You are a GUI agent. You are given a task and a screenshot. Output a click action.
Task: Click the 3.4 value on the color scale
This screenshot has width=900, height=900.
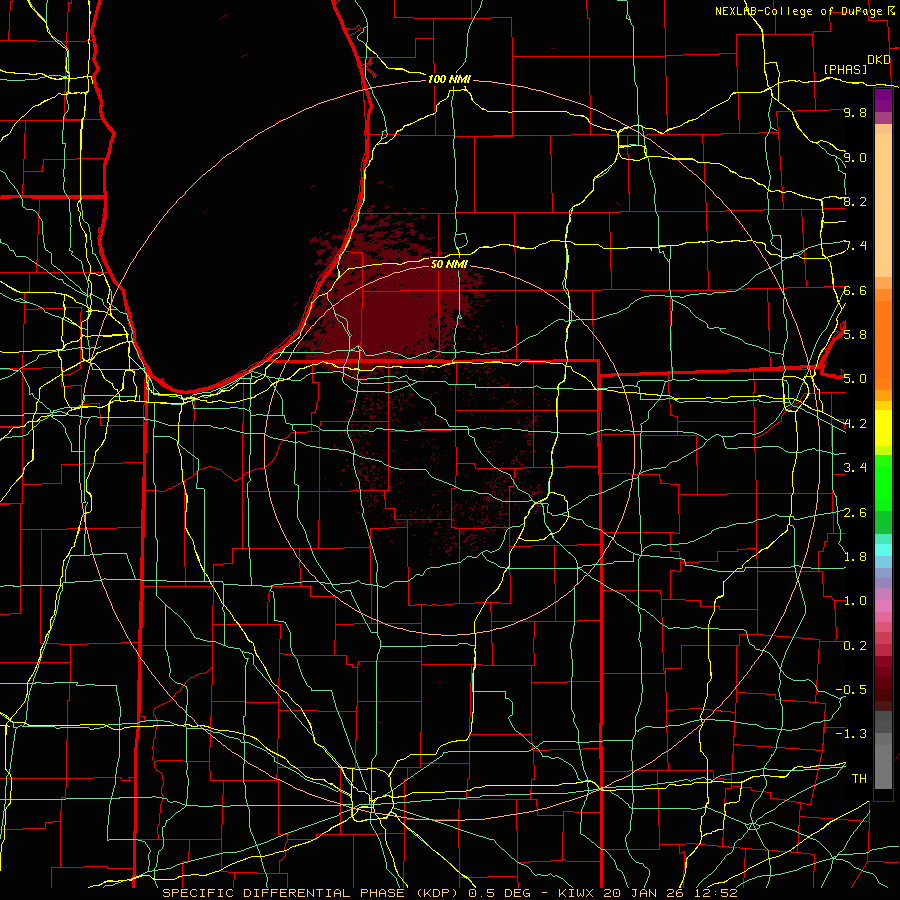click(x=855, y=467)
